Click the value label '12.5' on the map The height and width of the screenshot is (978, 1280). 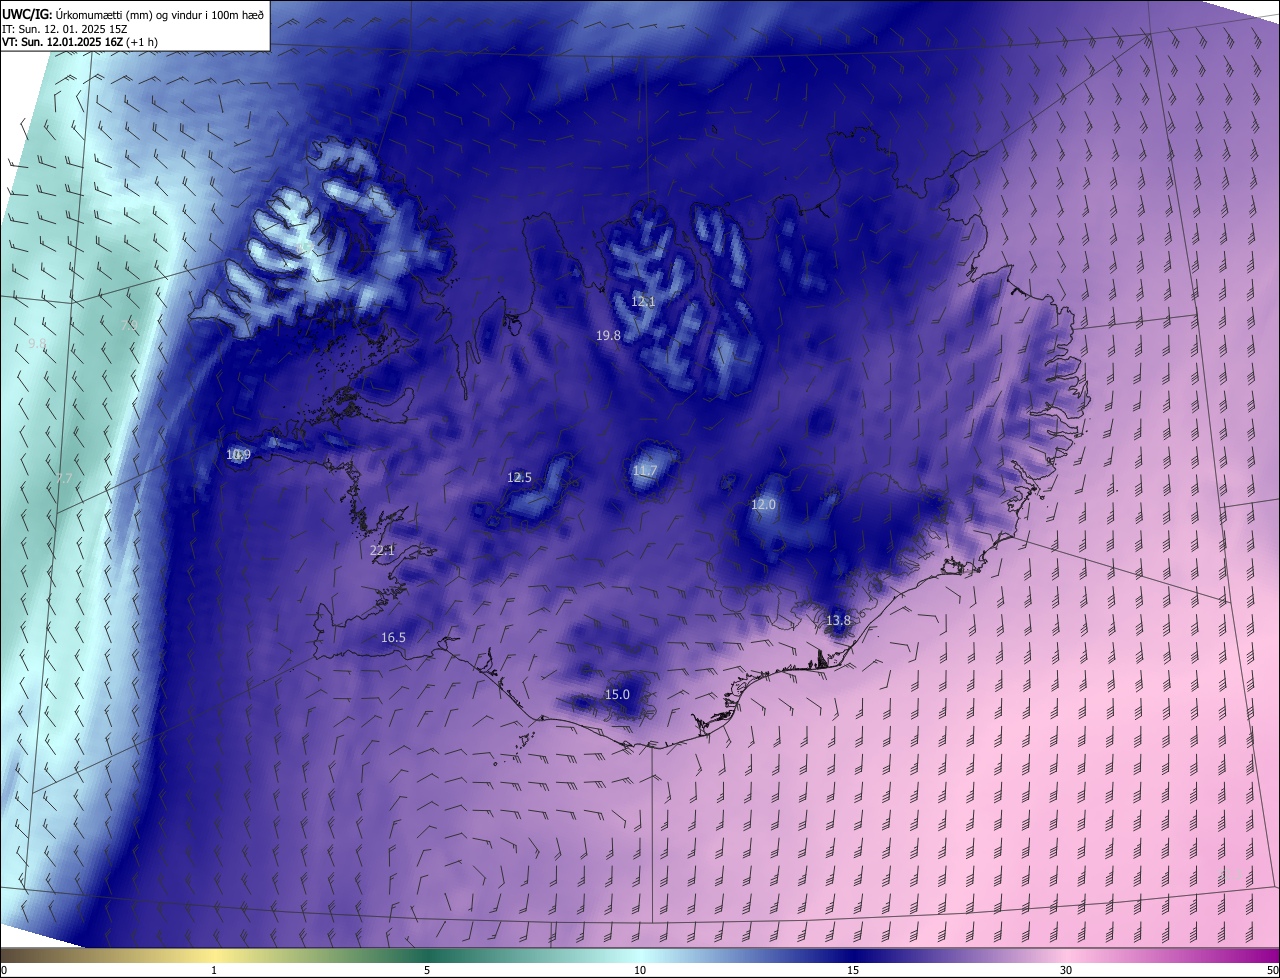tap(519, 478)
